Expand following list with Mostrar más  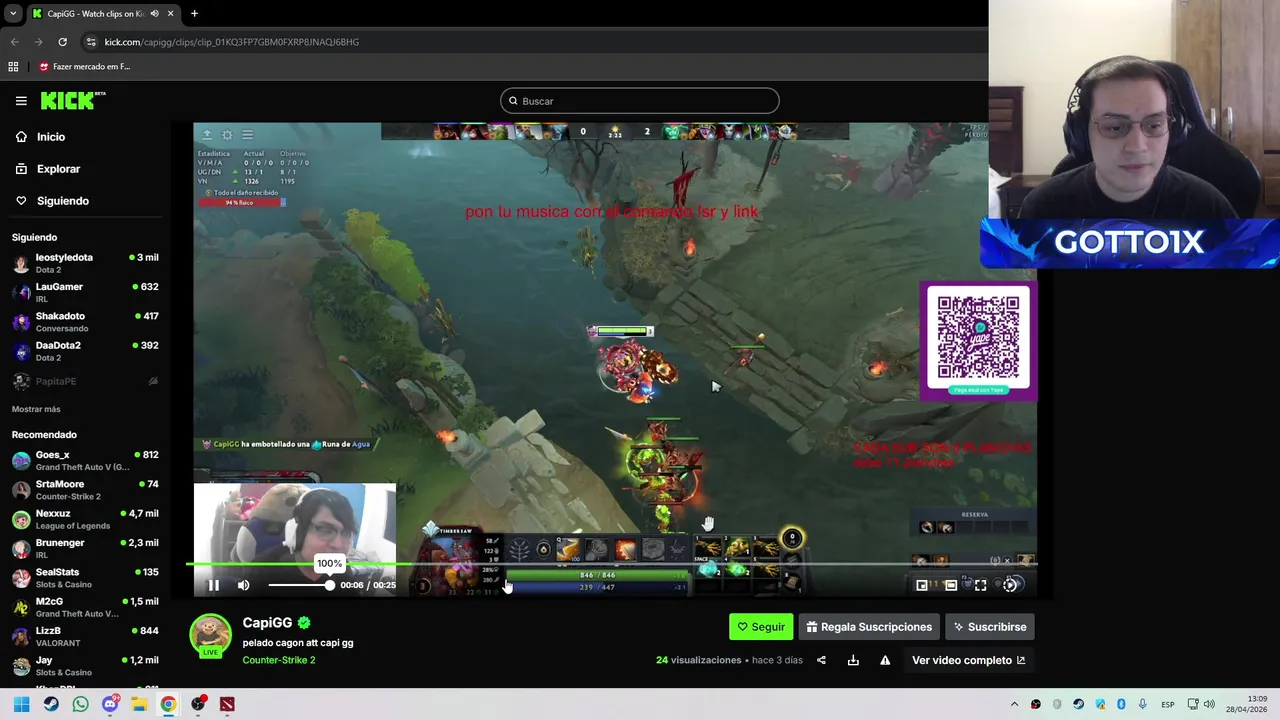pos(36,409)
